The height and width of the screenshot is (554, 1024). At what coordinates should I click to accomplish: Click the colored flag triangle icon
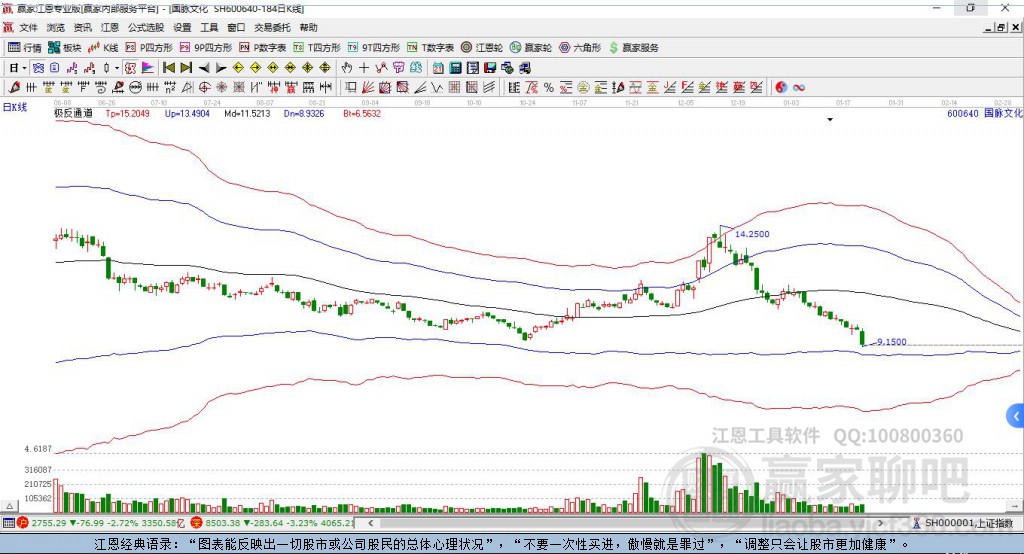[148, 68]
